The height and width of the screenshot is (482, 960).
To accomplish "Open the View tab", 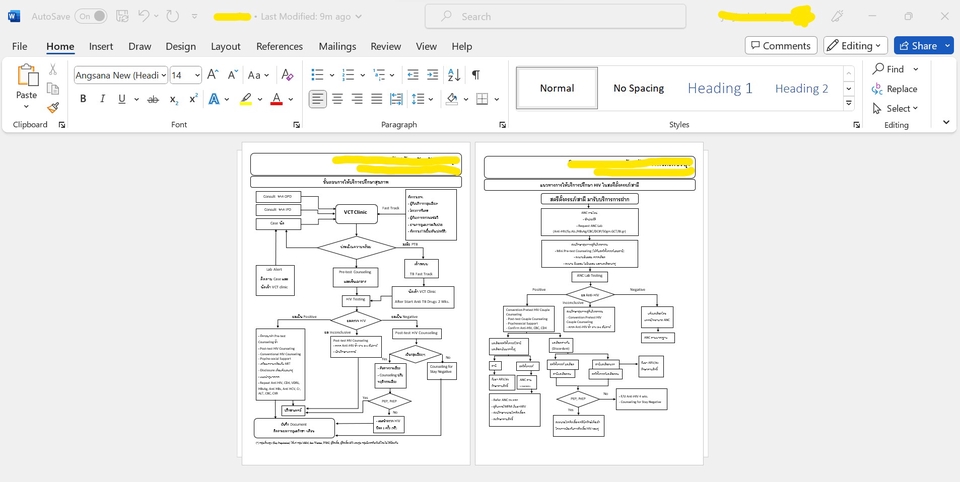I will (x=426, y=46).
